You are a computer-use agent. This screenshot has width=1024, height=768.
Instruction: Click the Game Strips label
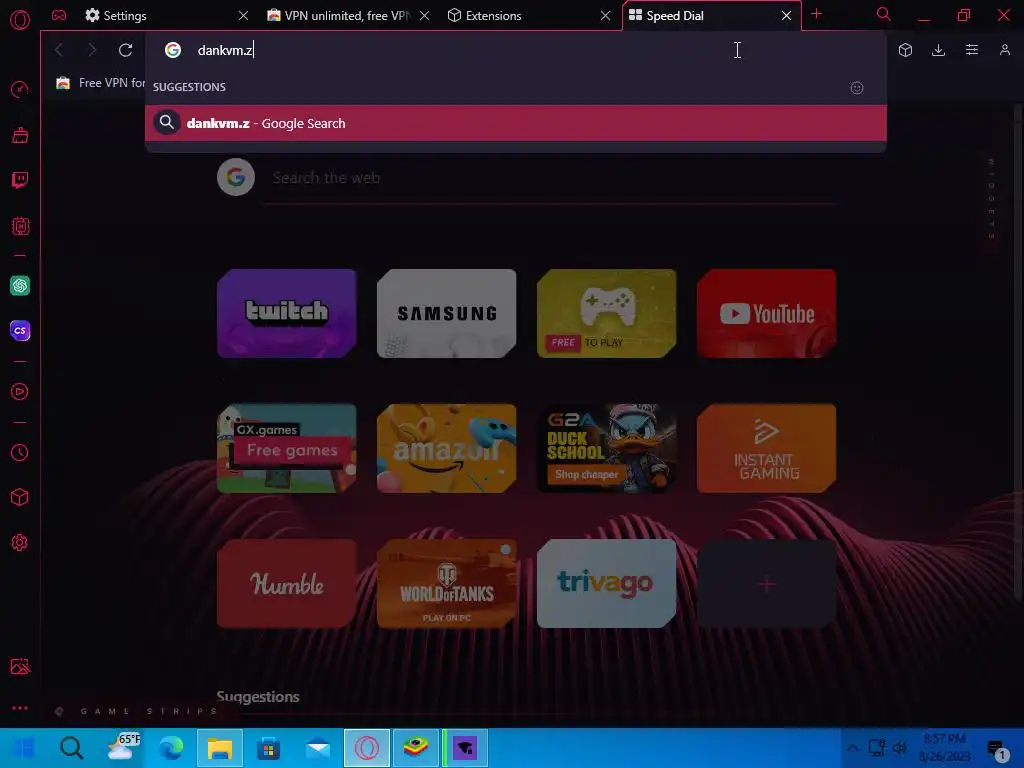point(150,711)
